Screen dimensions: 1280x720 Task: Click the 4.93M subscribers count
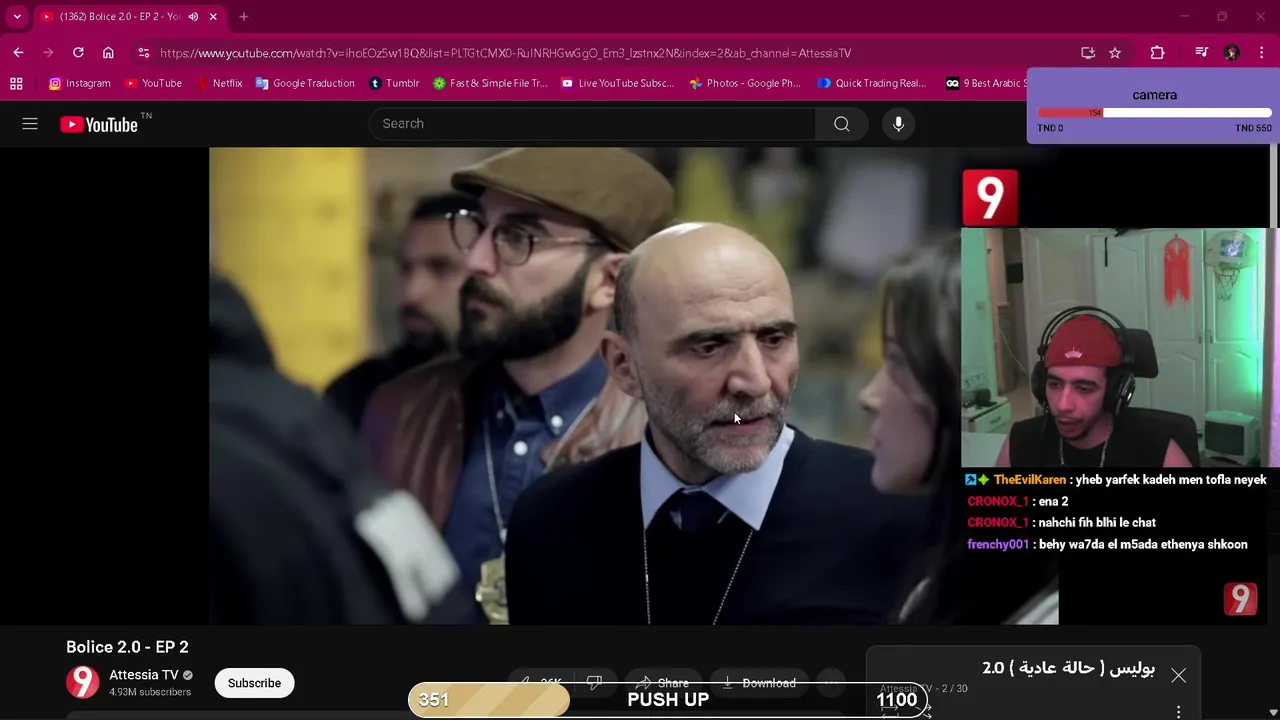pos(150,692)
